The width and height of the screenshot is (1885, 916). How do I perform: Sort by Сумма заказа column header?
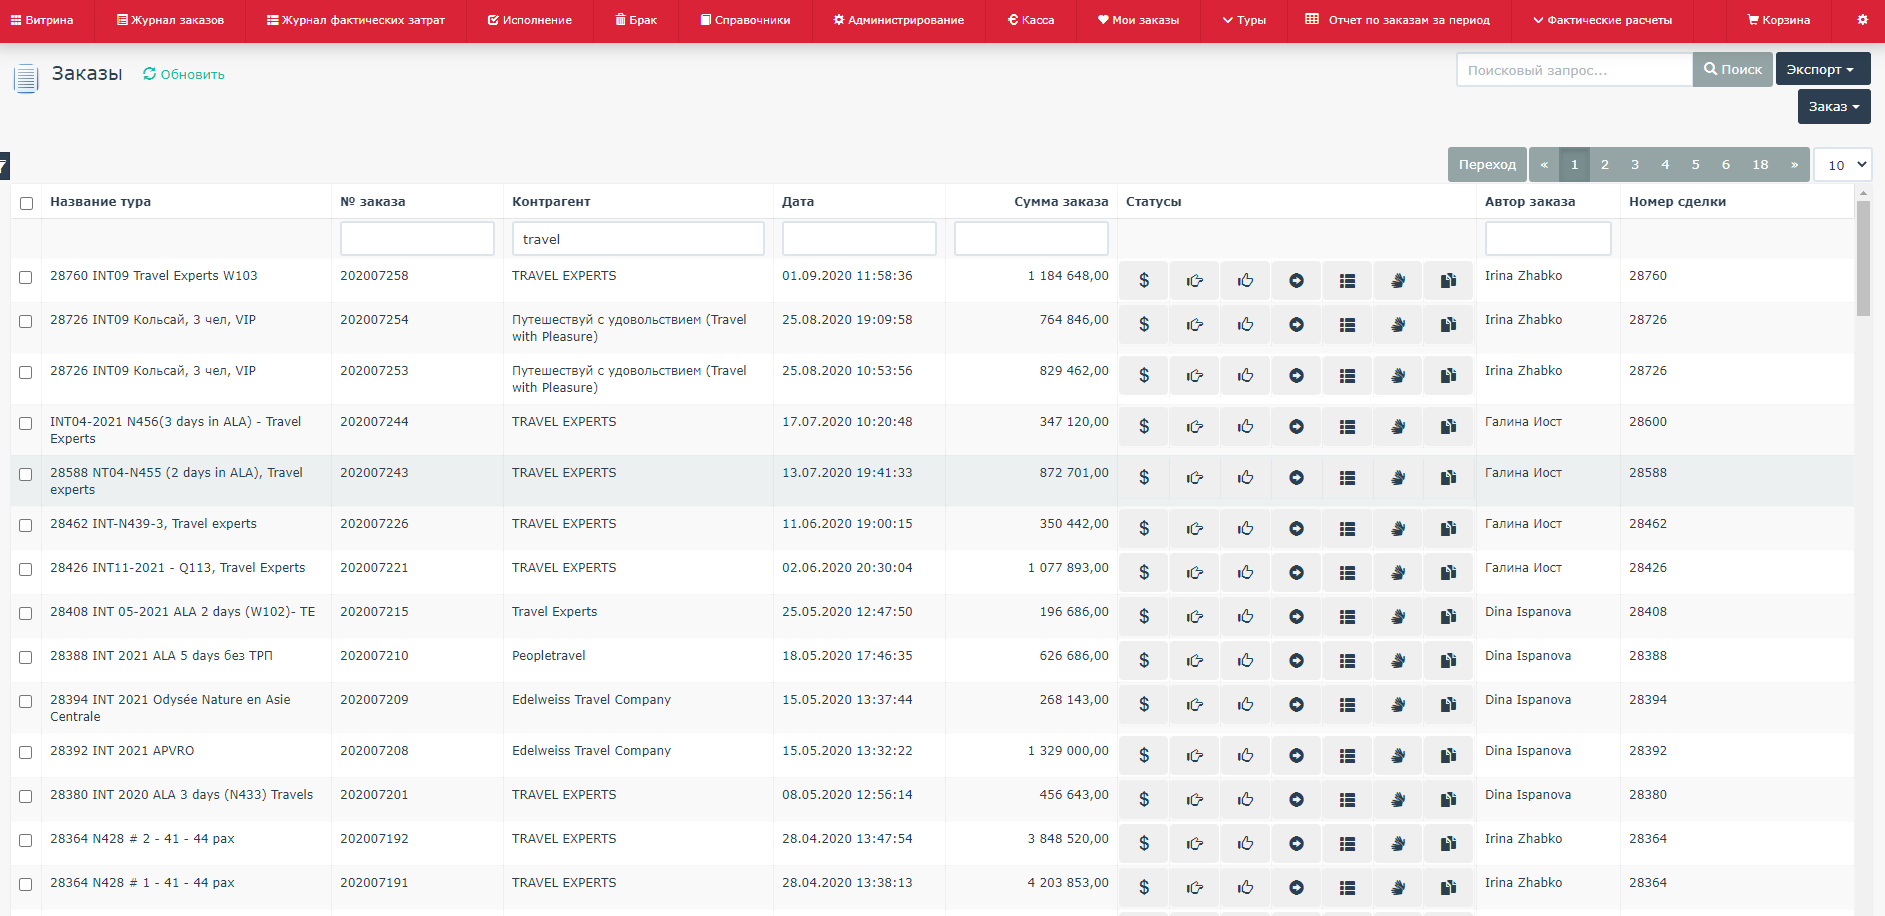click(x=1061, y=202)
